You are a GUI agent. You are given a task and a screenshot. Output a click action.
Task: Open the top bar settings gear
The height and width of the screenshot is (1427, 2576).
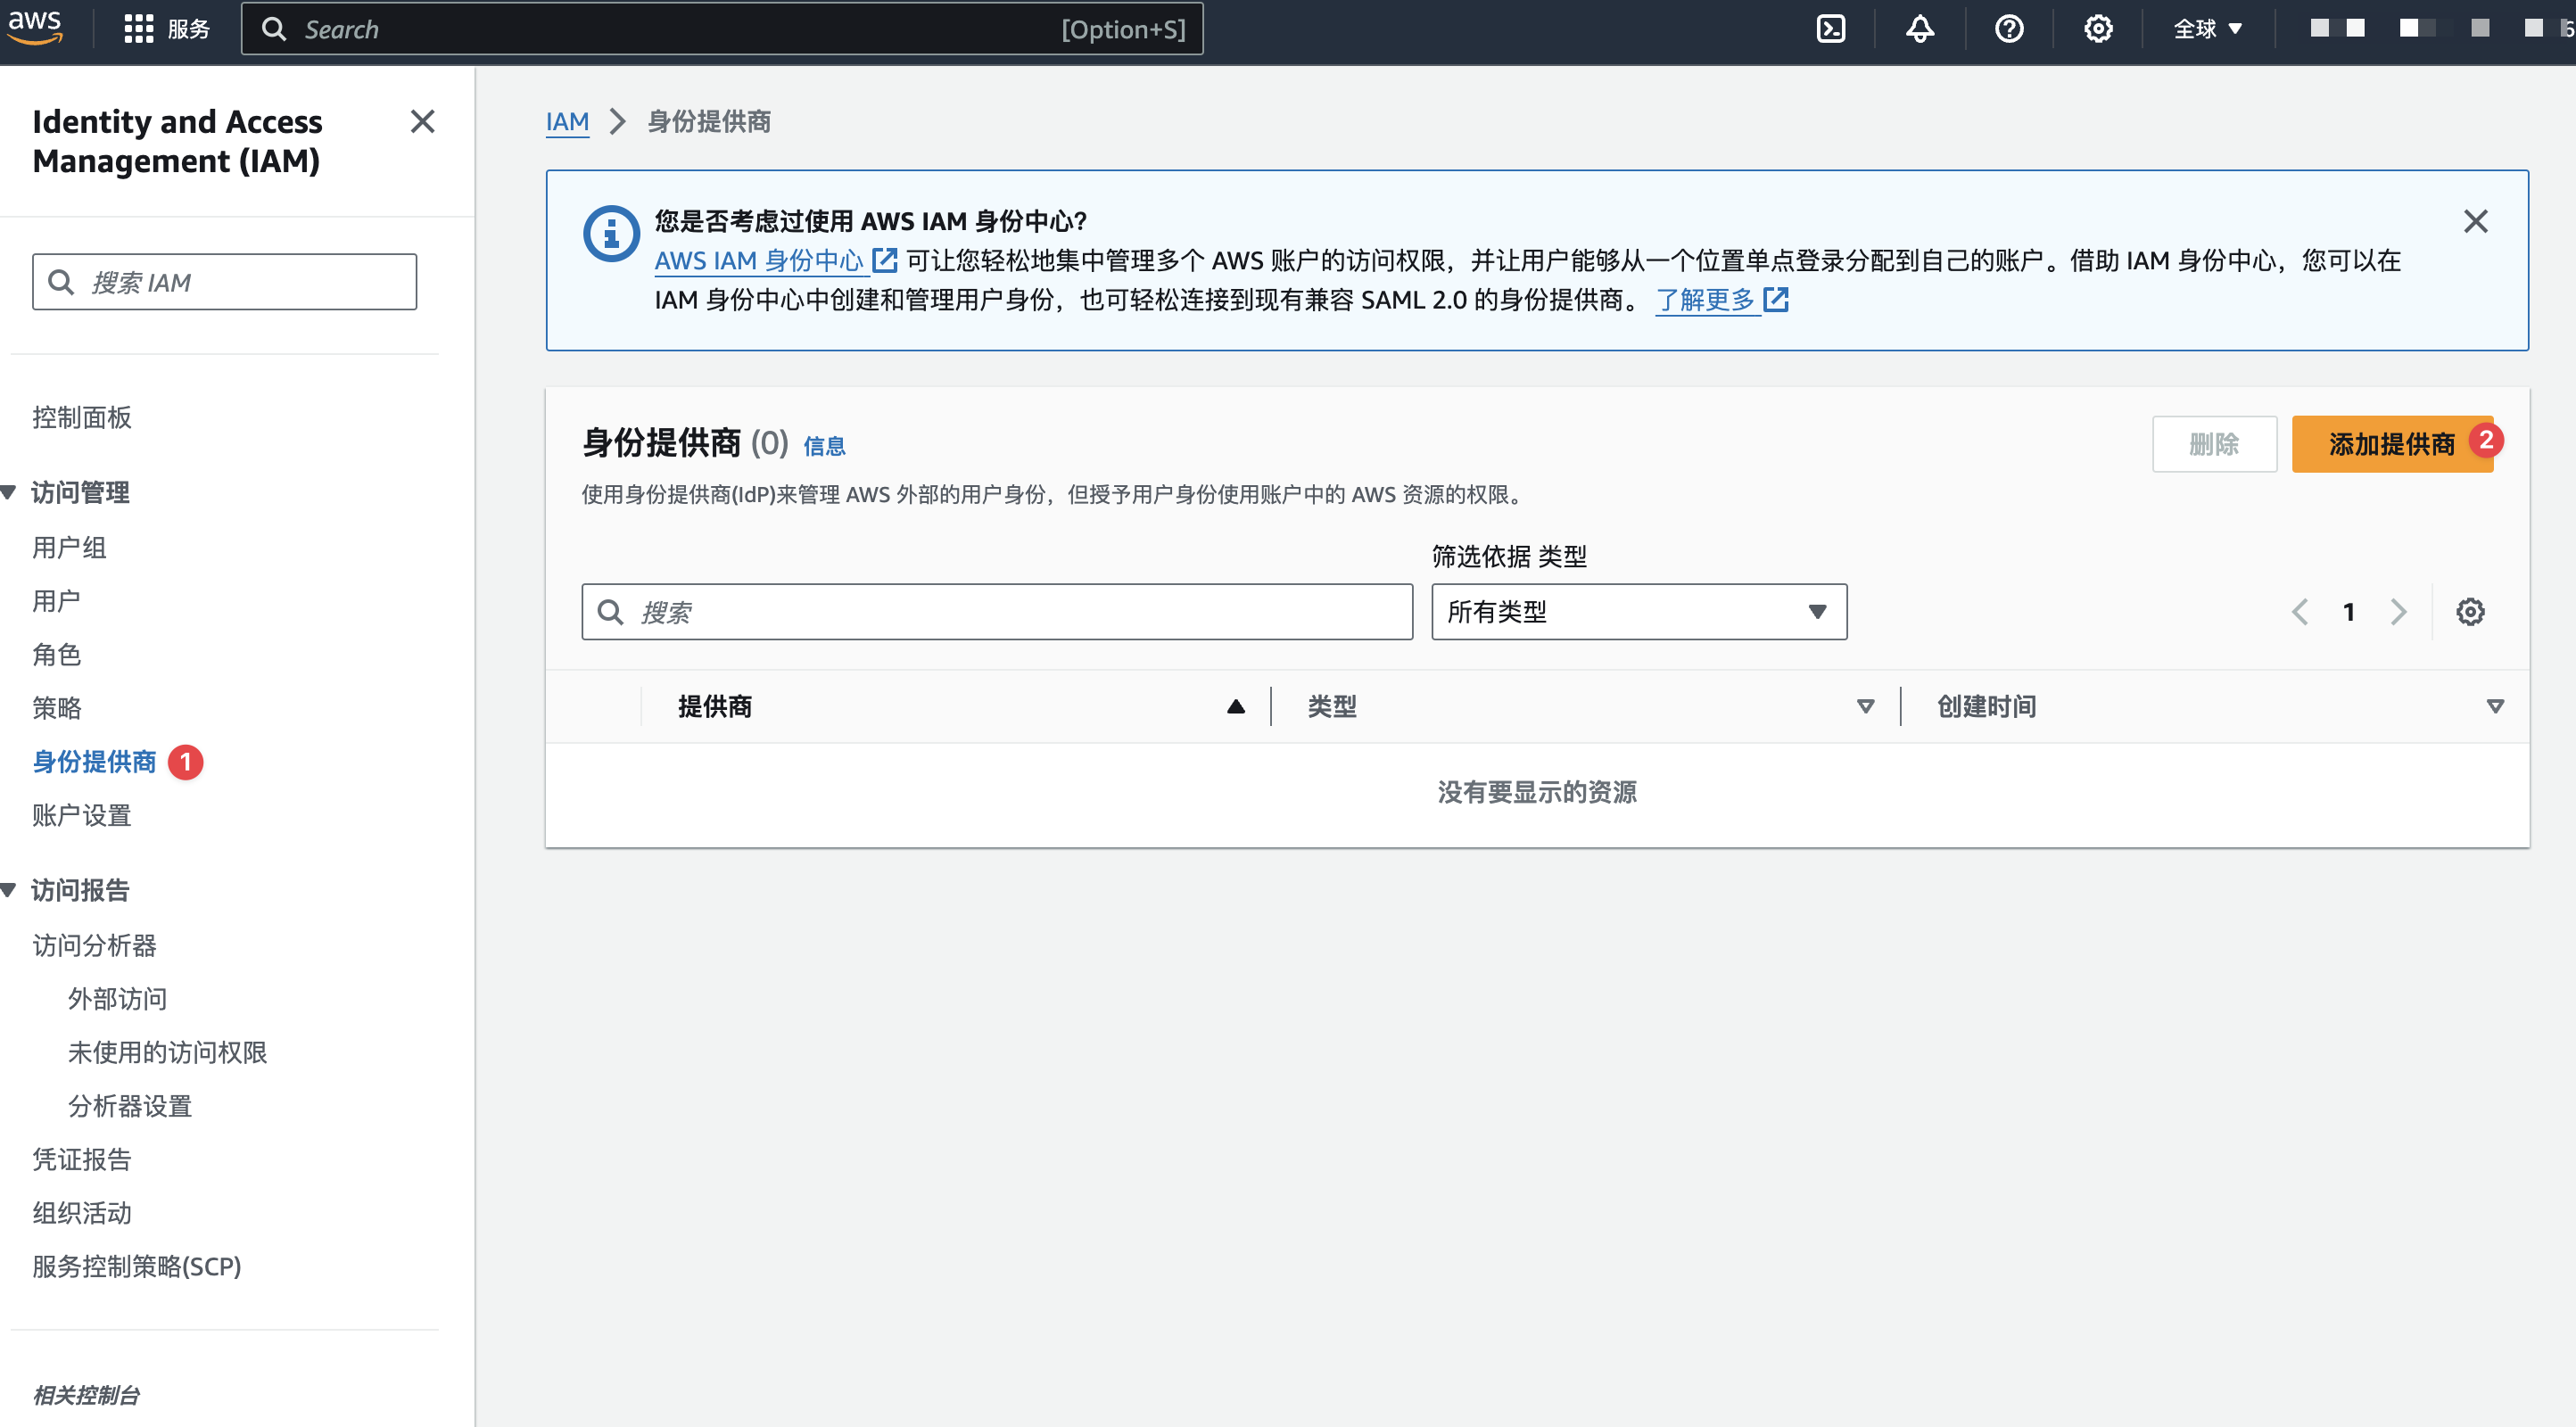coord(2097,29)
